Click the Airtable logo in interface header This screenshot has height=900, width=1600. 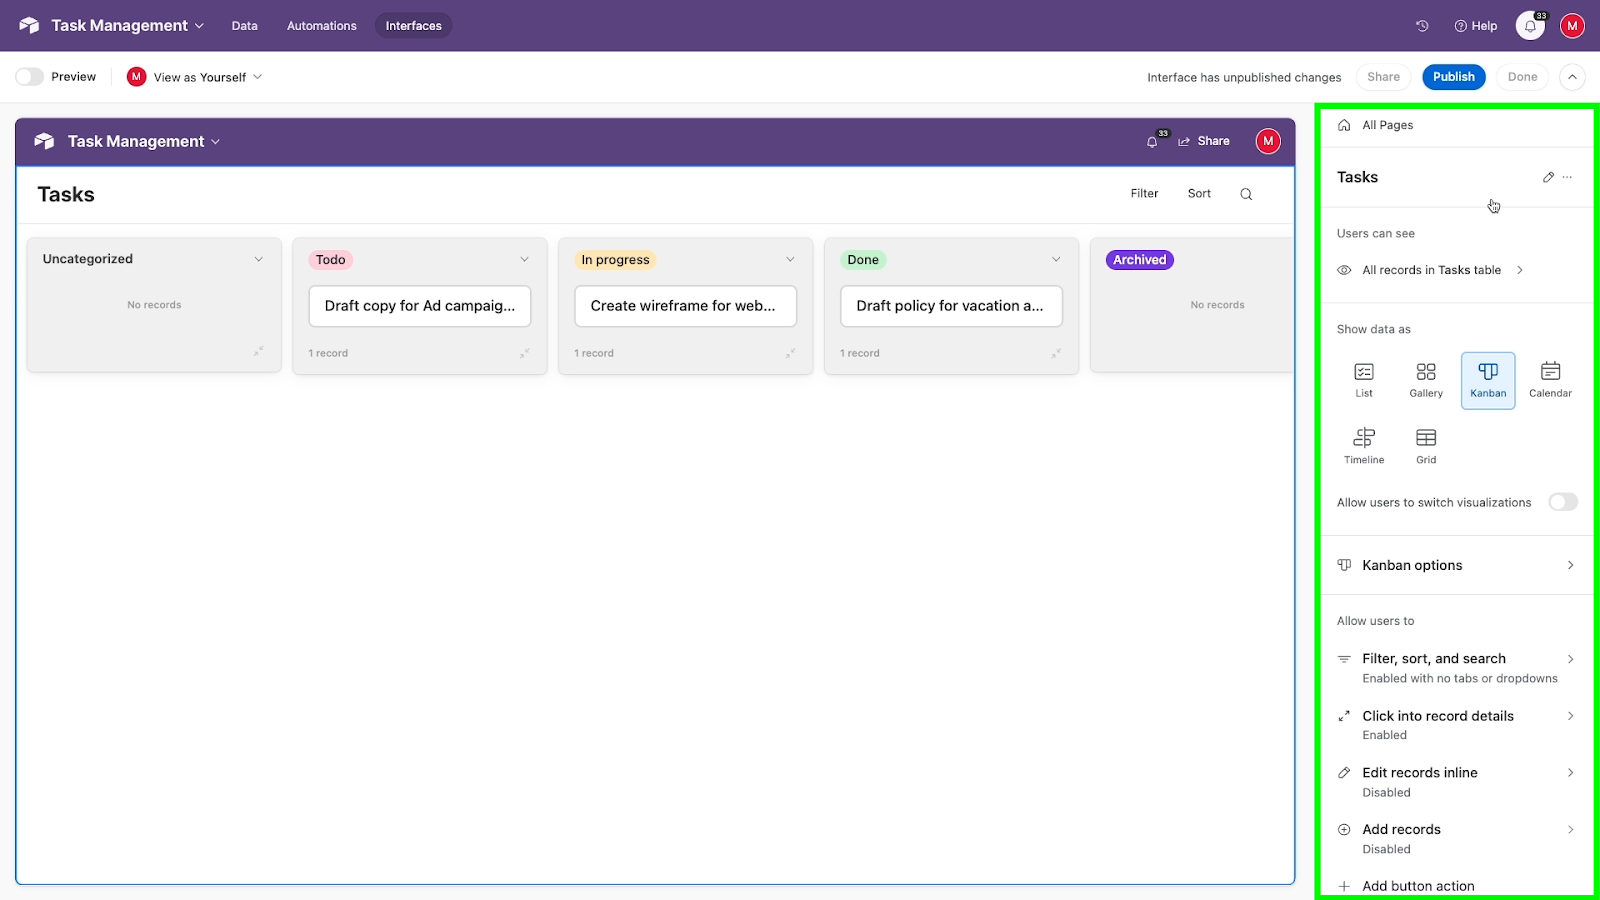[x=44, y=141]
